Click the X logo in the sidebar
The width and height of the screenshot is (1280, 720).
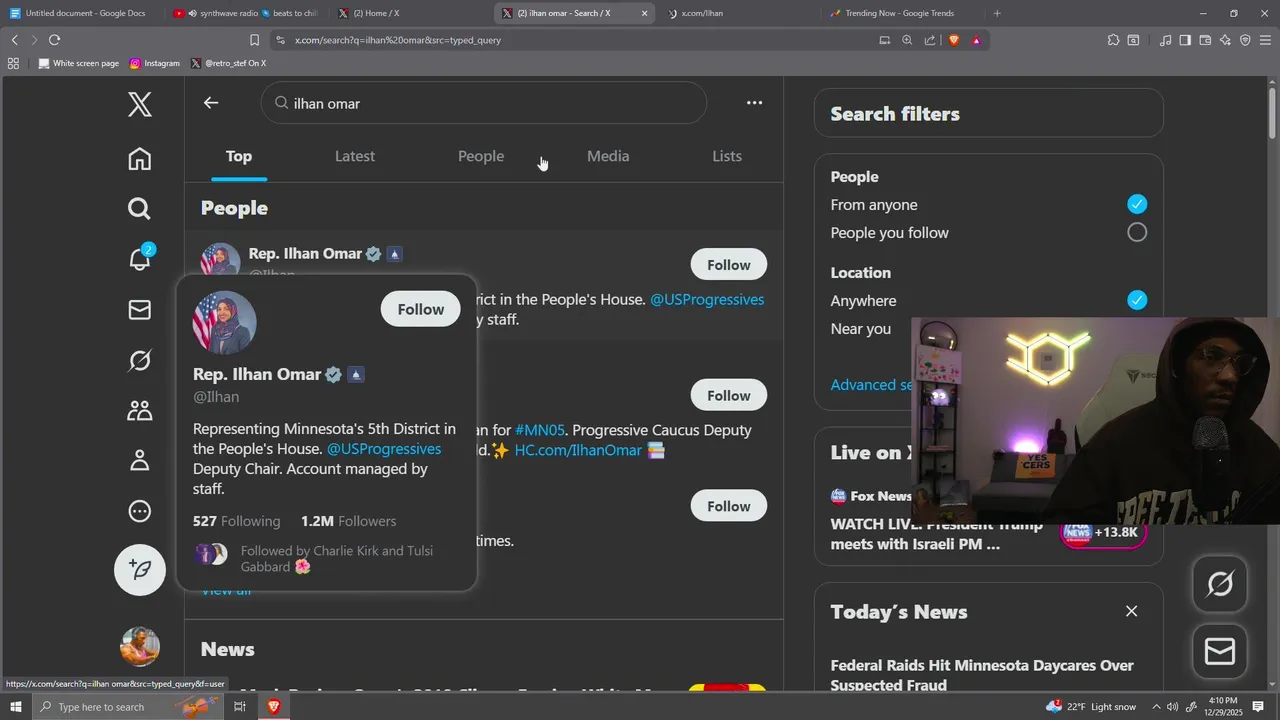tap(140, 104)
